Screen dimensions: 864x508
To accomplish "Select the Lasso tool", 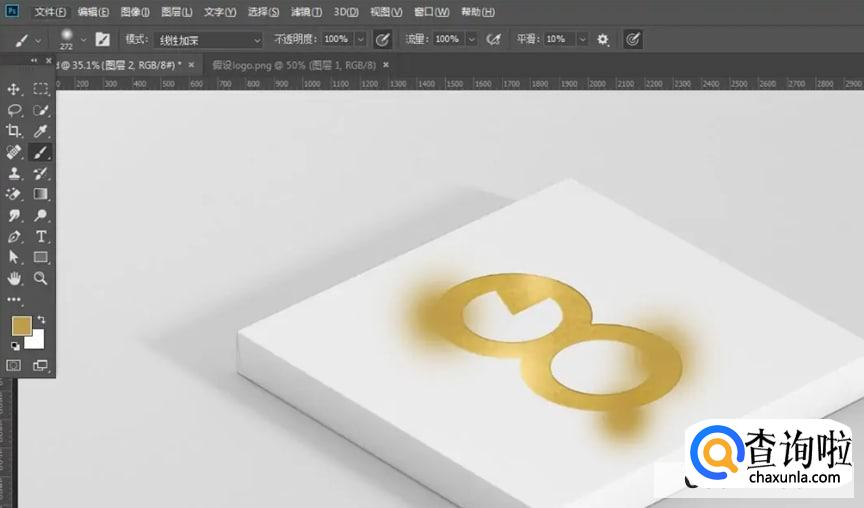I will 14,110.
